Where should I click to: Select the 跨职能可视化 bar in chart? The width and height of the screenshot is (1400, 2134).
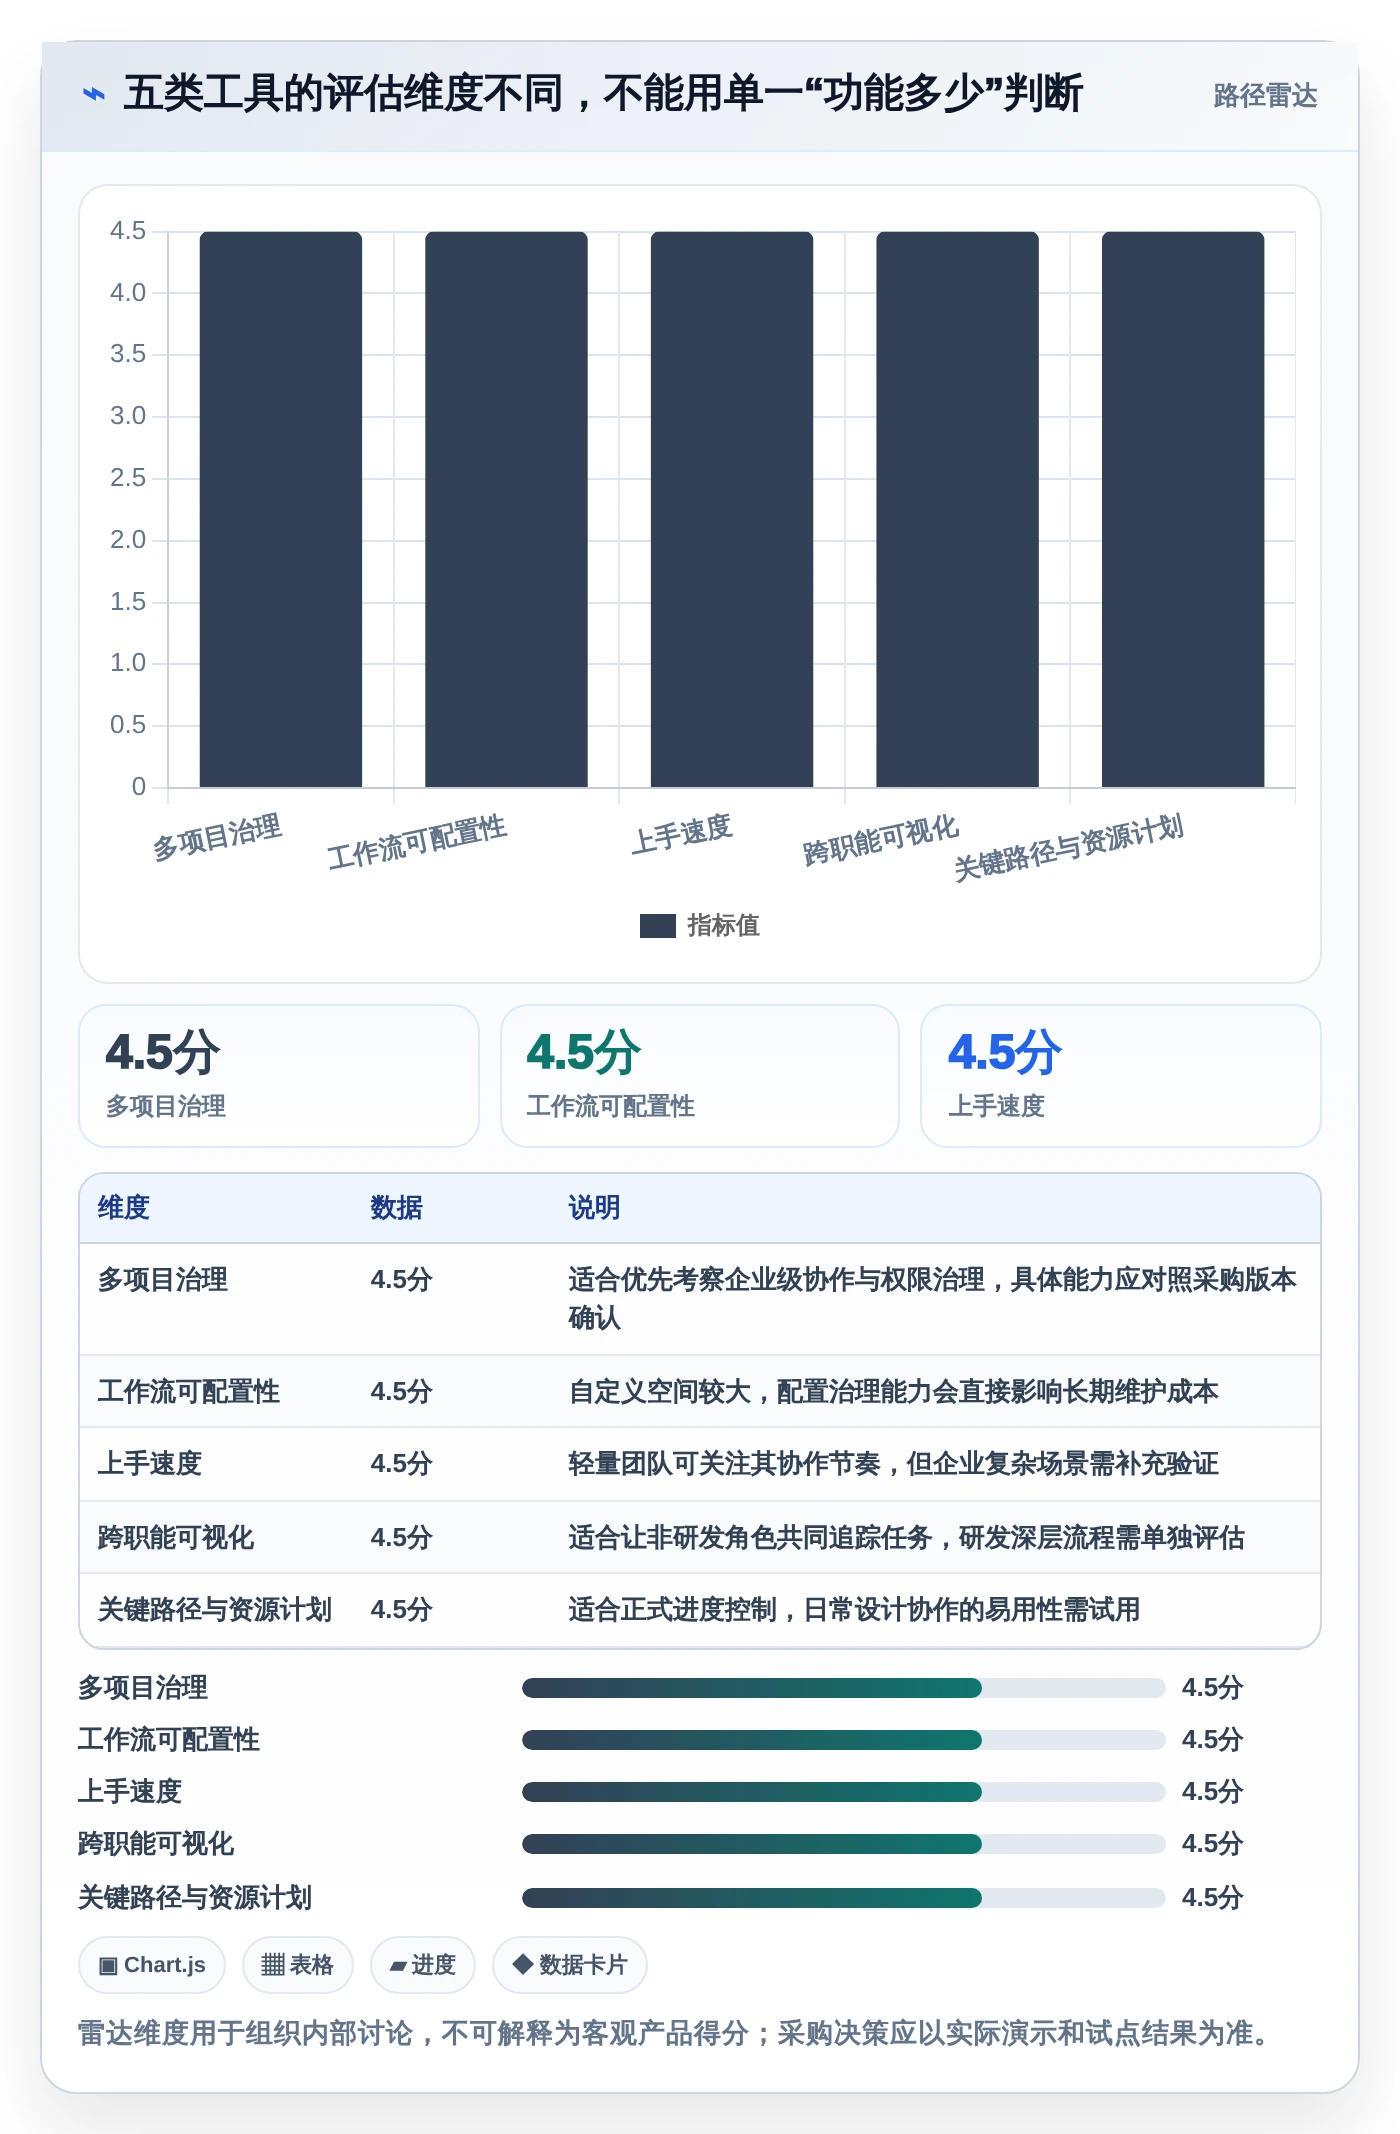click(x=957, y=509)
